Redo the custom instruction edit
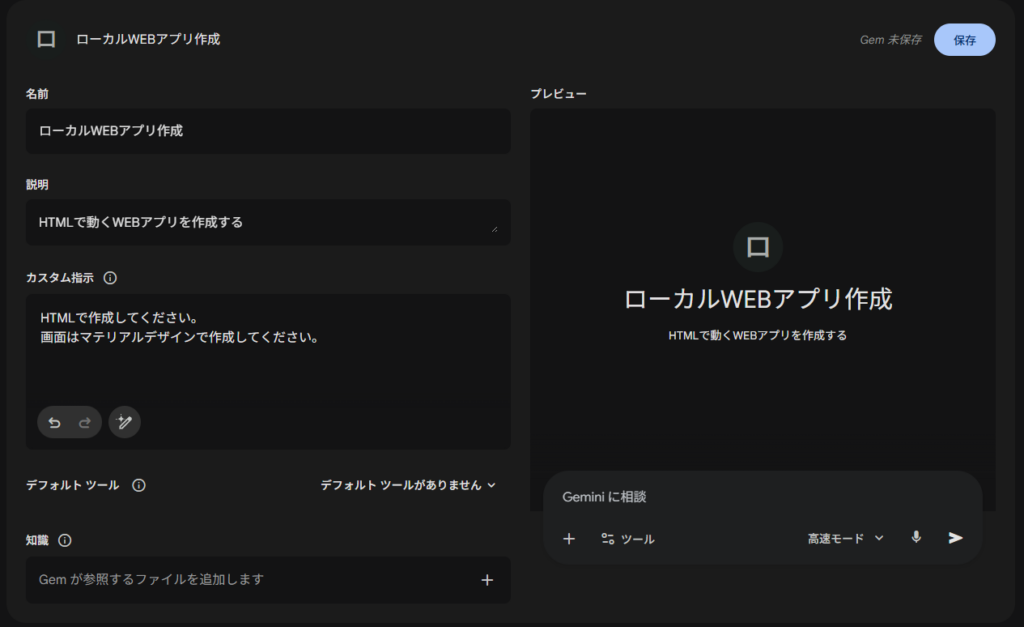Image resolution: width=1024 pixels, height=627 pixels. pyautogui.click(x=85, y=423)
